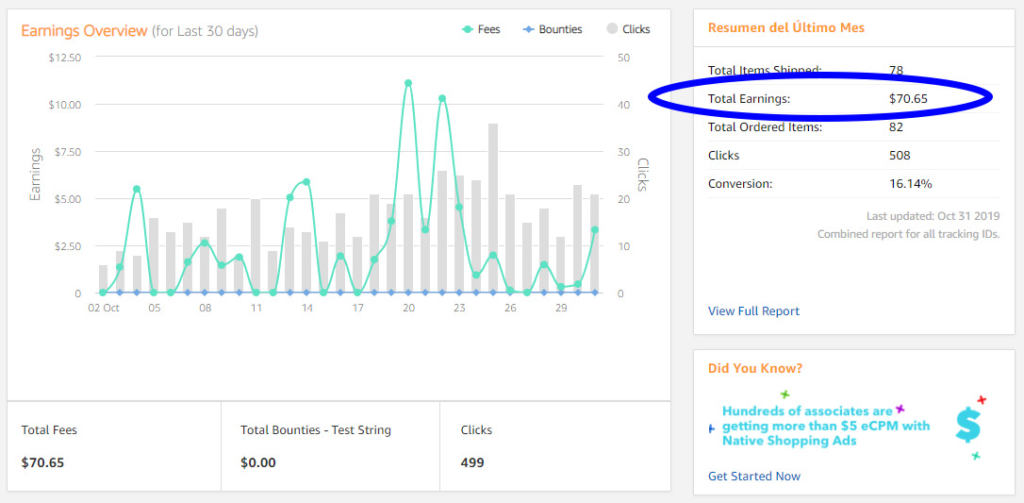This screenshot has width=1024, height=503.
Task: Click the Total Ordered Items value 82
Action: [896, 127]
